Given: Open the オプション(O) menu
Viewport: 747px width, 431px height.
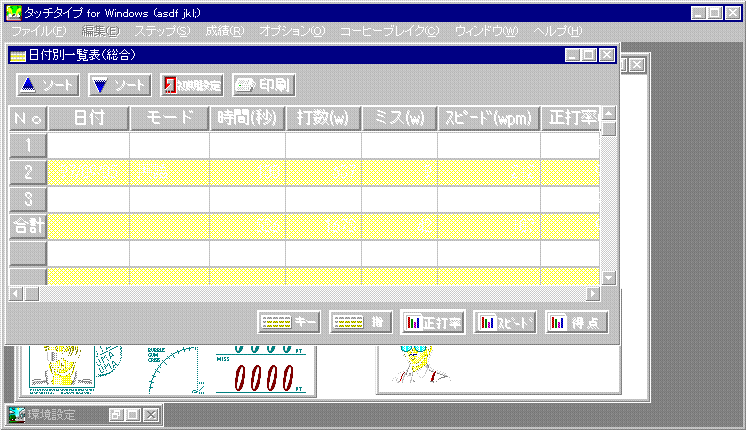Looking at the screenshot, I should pyautogui.click(x=292, y=31).
